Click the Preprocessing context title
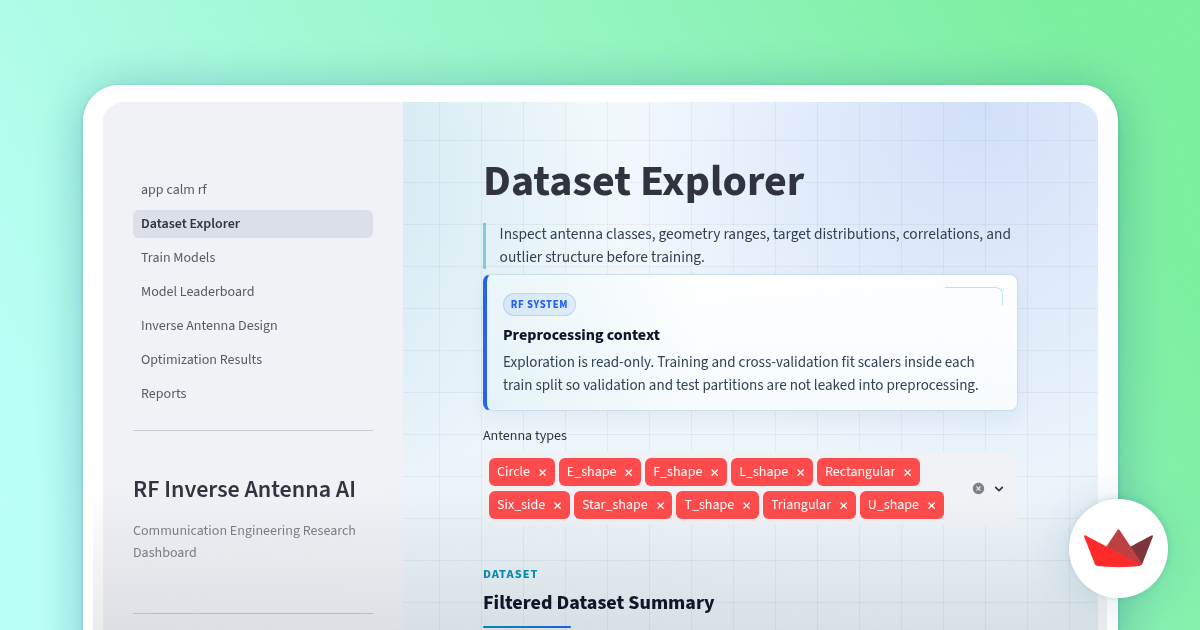This screenshot has width=1200, height=630. pos(581,335)
